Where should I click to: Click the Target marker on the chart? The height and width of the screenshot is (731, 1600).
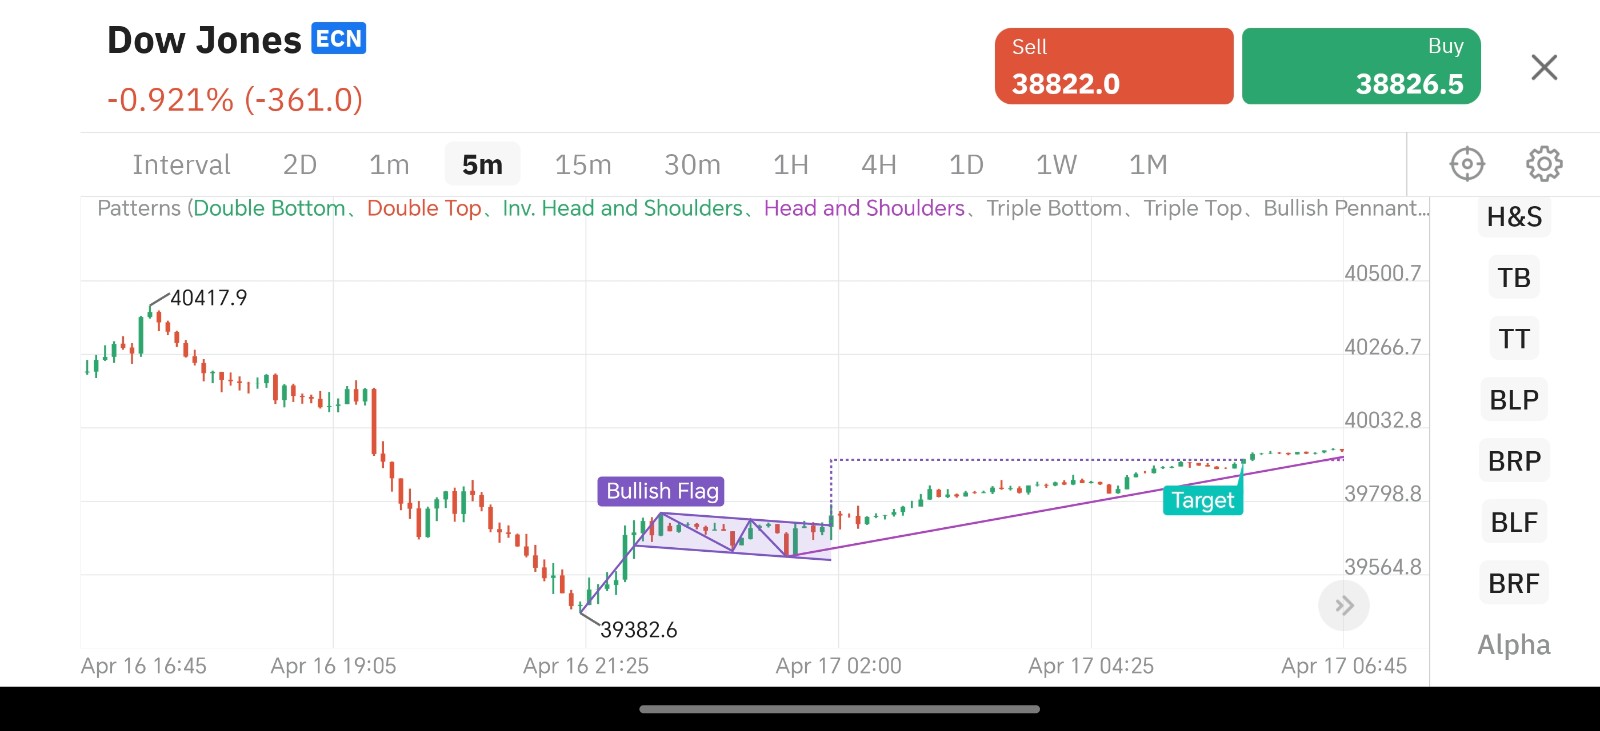[1202, 500]
